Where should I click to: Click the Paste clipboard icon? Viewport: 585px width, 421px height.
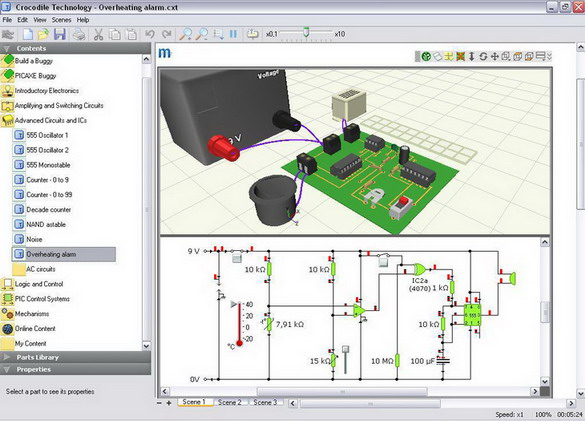[131, 34]
